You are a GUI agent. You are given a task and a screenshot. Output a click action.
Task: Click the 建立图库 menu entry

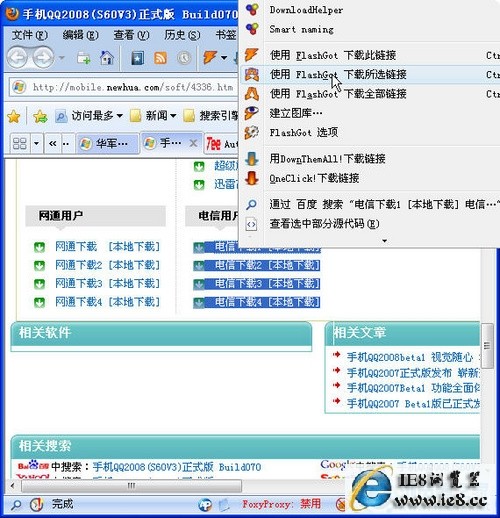(369, 113)
